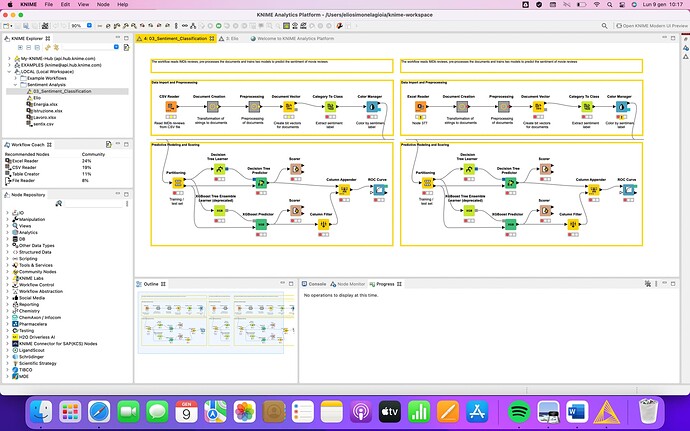
Task: Switch to 03_Sentiment_Classification editor tab
Action: coord(175,39)
